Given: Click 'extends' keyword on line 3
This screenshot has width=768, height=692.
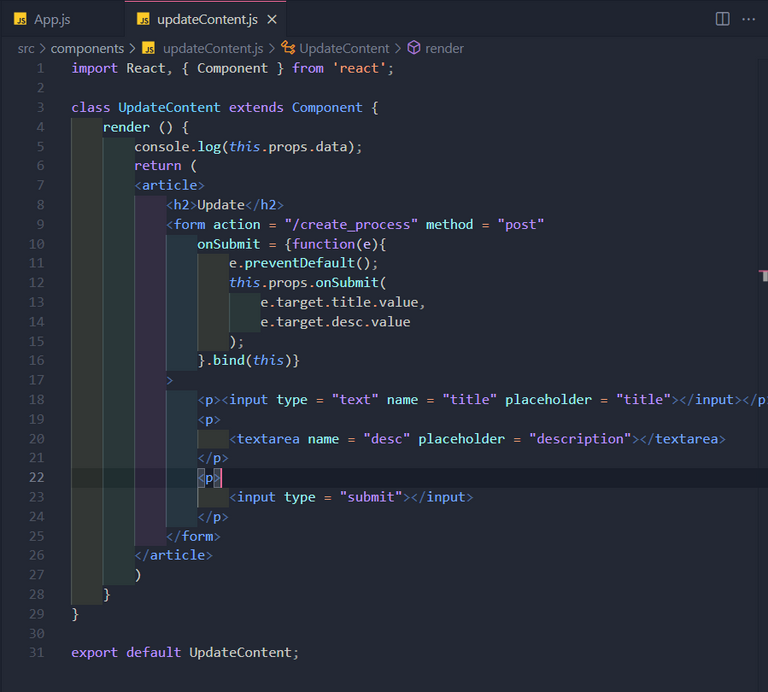Looking at the screenshot, I should 256,108.
